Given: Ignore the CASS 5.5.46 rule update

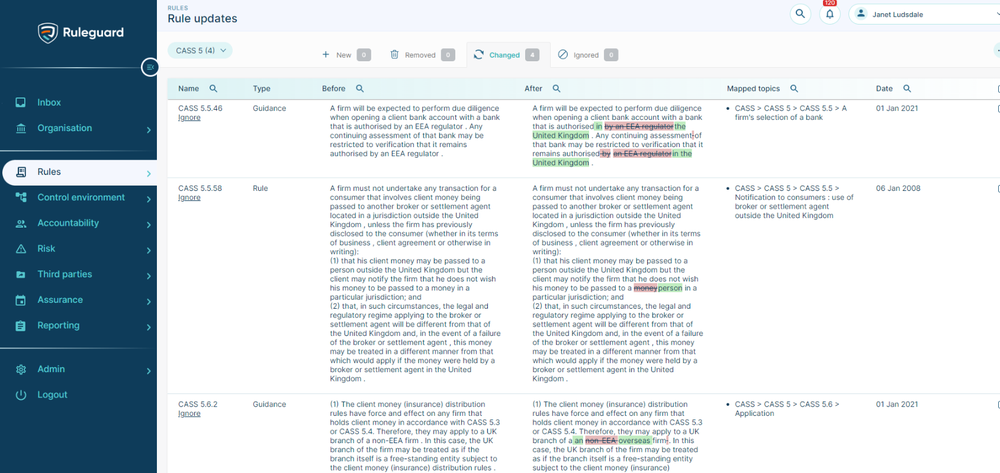Looking at the screenshot, I should coord(189,117).
